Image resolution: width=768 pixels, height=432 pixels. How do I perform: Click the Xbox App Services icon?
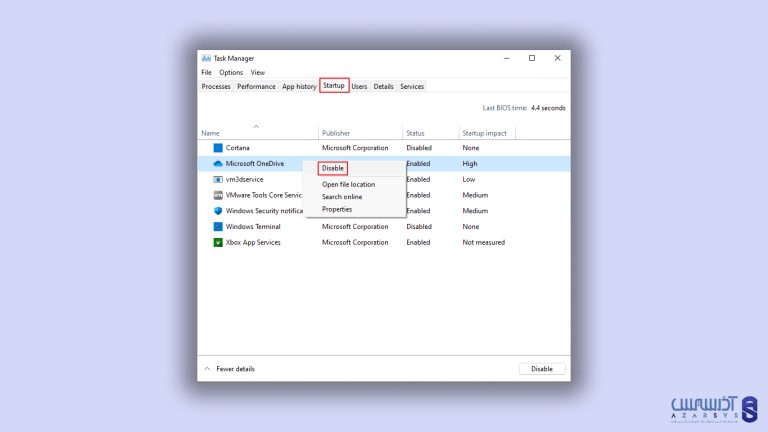click(218, 242)
